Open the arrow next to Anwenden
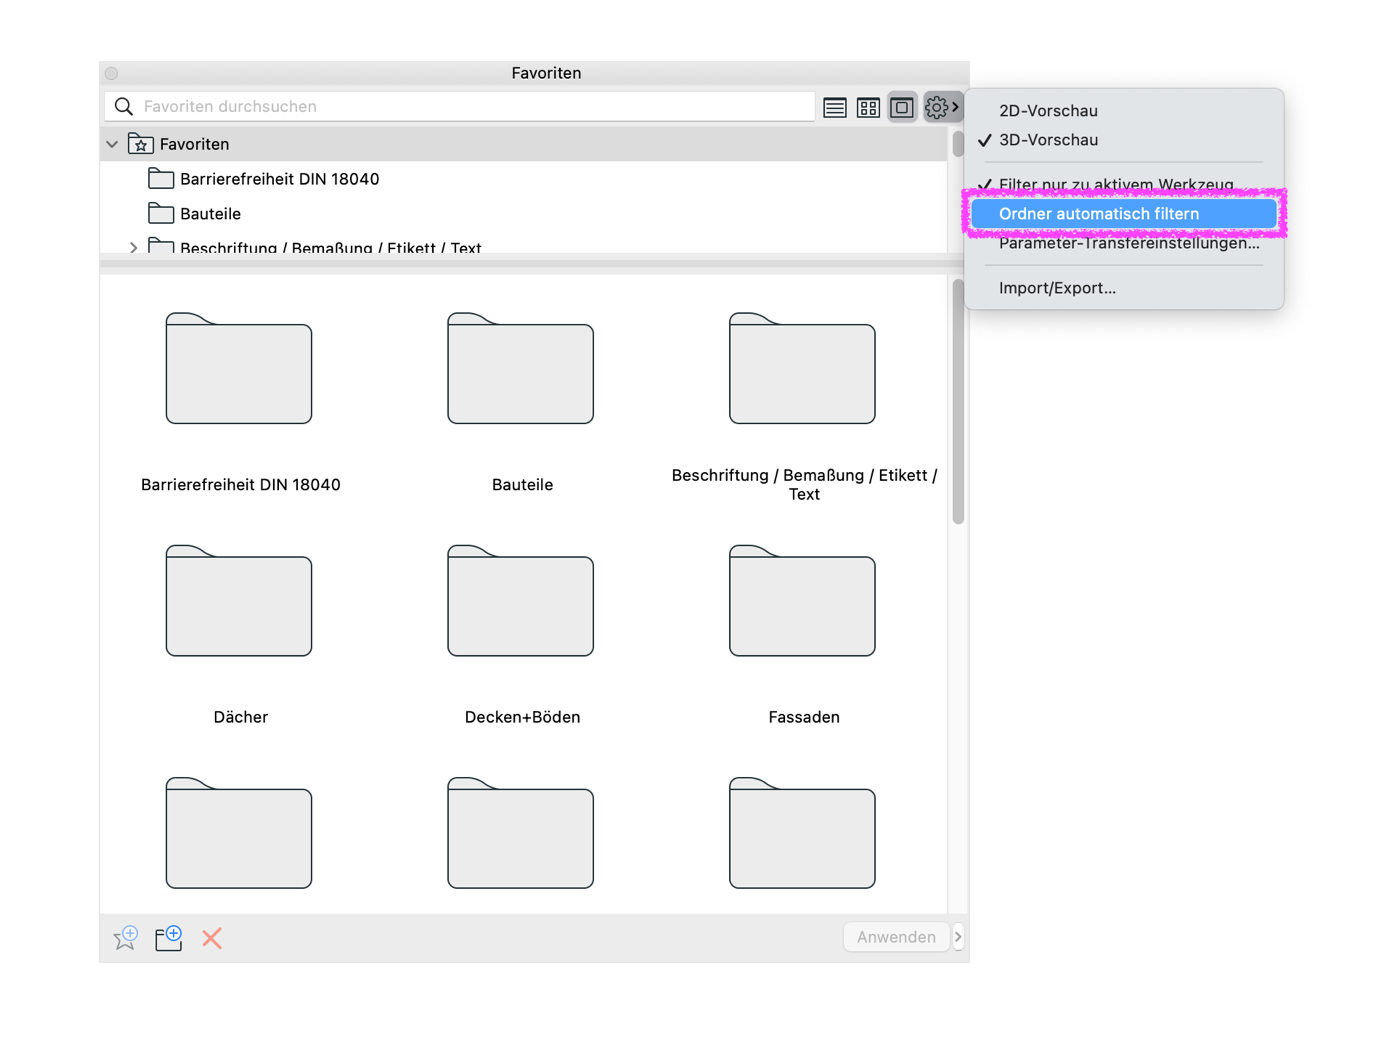The image size is (1387, 1040). [x=958, y=937]
